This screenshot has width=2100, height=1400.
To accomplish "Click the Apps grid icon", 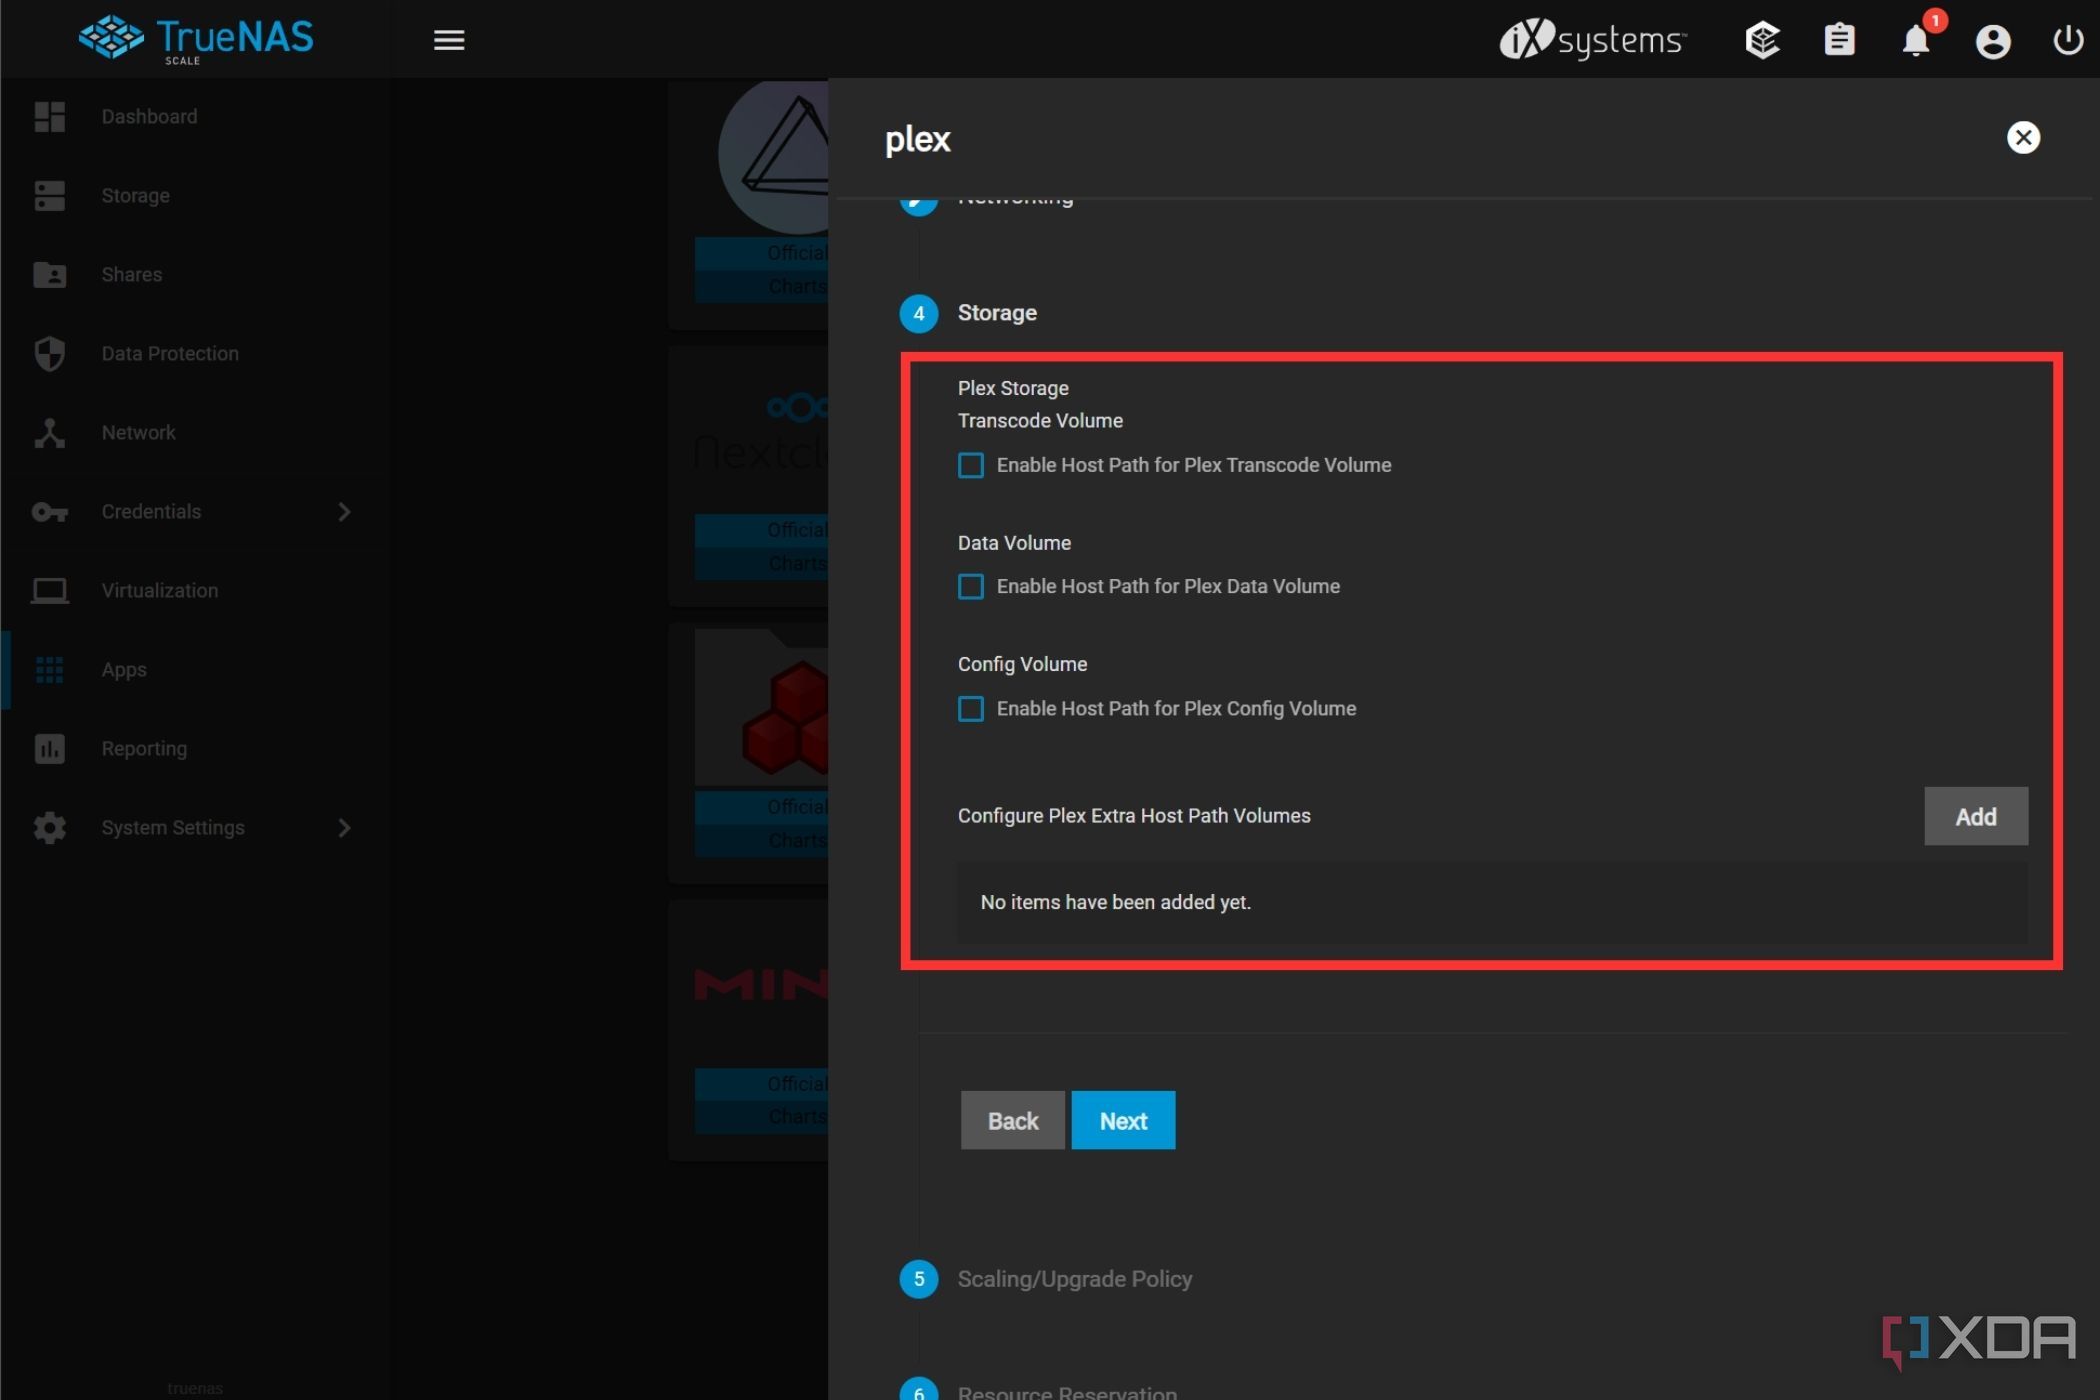I will point(49,669).
